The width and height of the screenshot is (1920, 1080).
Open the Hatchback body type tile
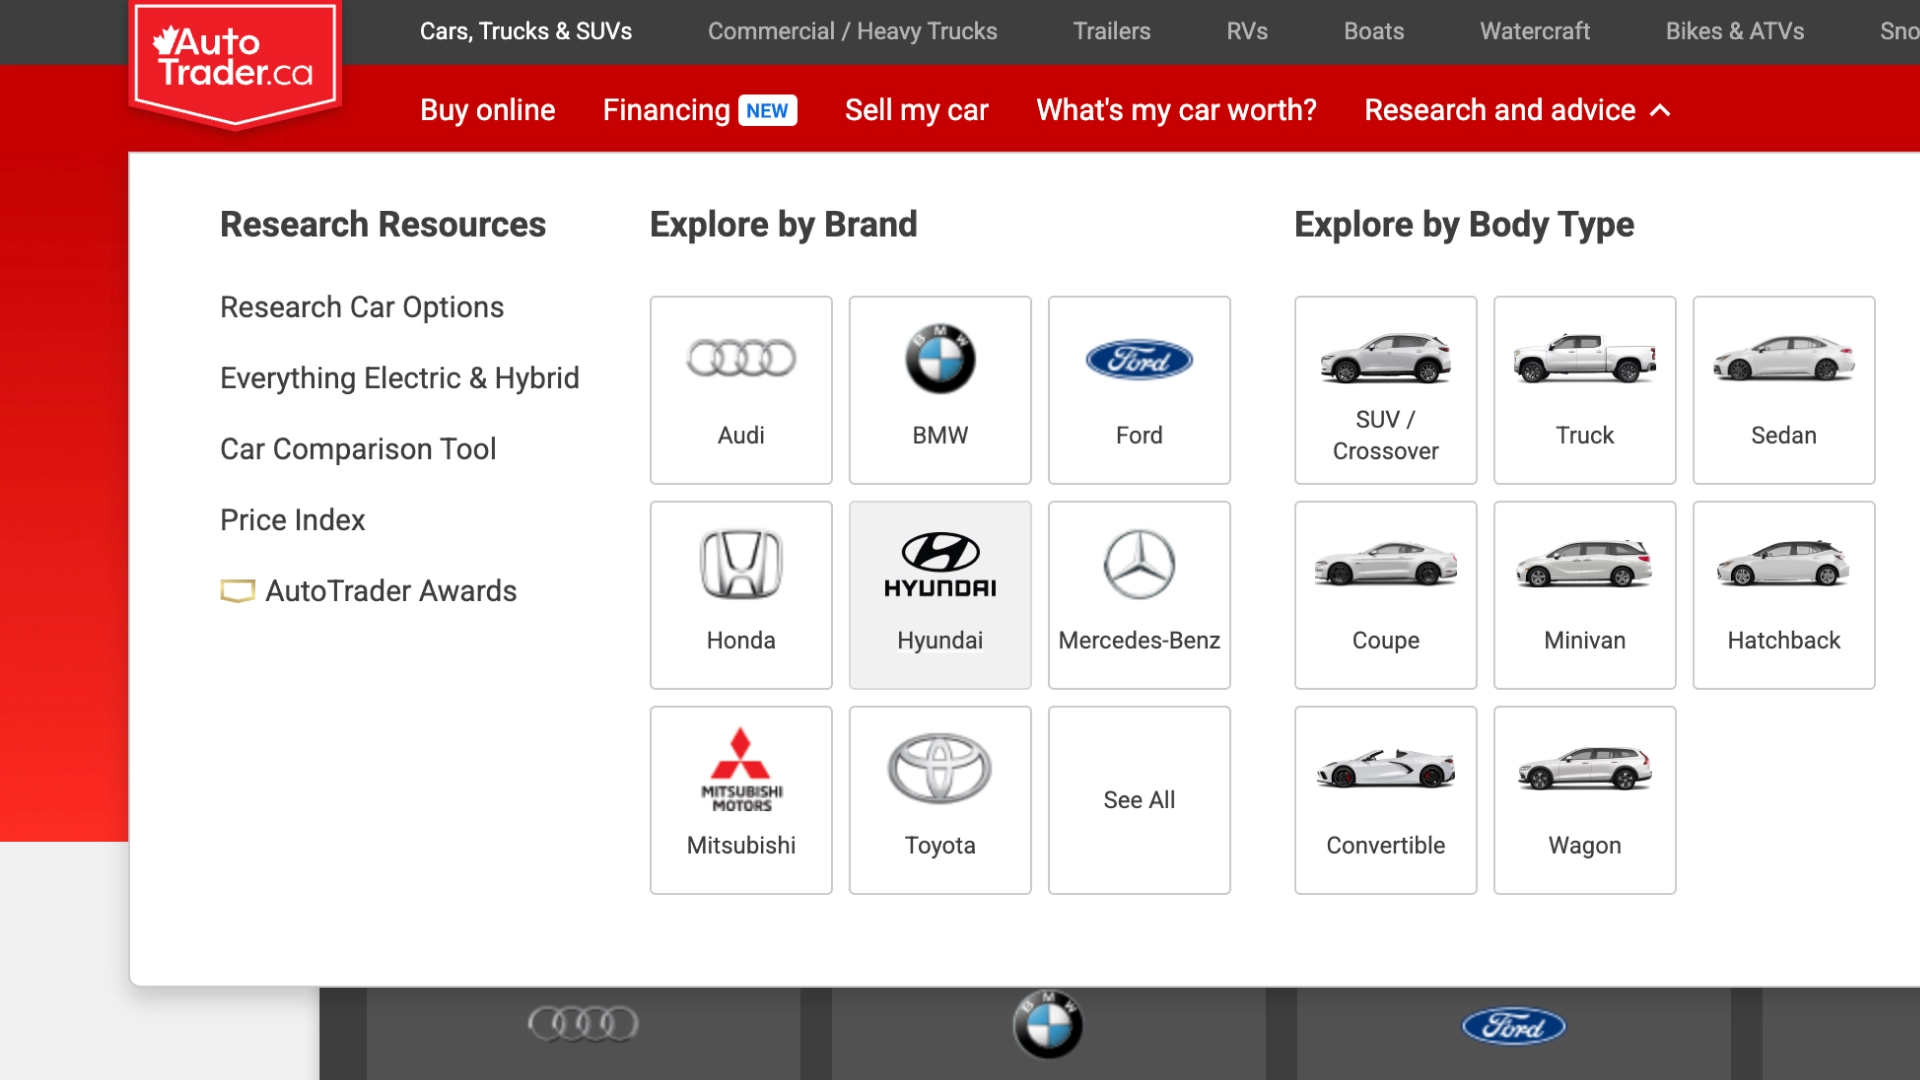coord(1783,595)
